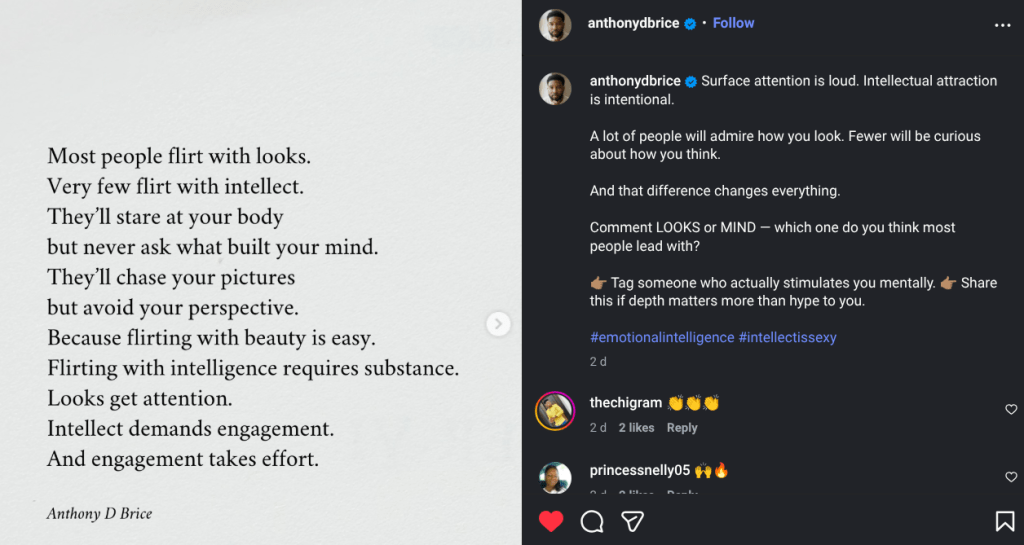
Task: Open the three-dots more options menu
Action: [1002, 25]
